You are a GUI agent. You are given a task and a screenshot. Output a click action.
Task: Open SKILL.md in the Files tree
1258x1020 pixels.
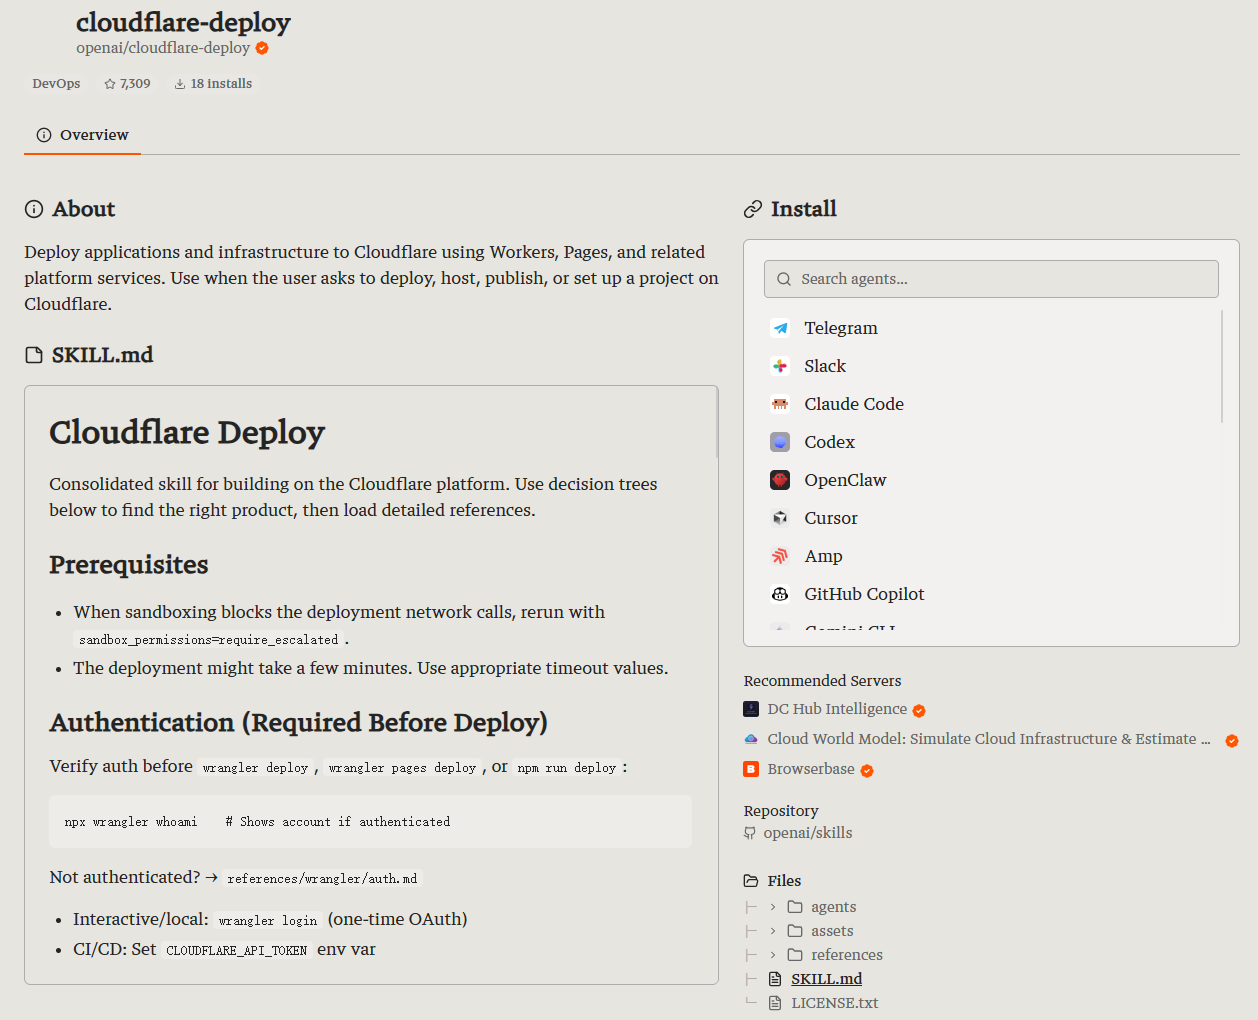pos(826,979)
